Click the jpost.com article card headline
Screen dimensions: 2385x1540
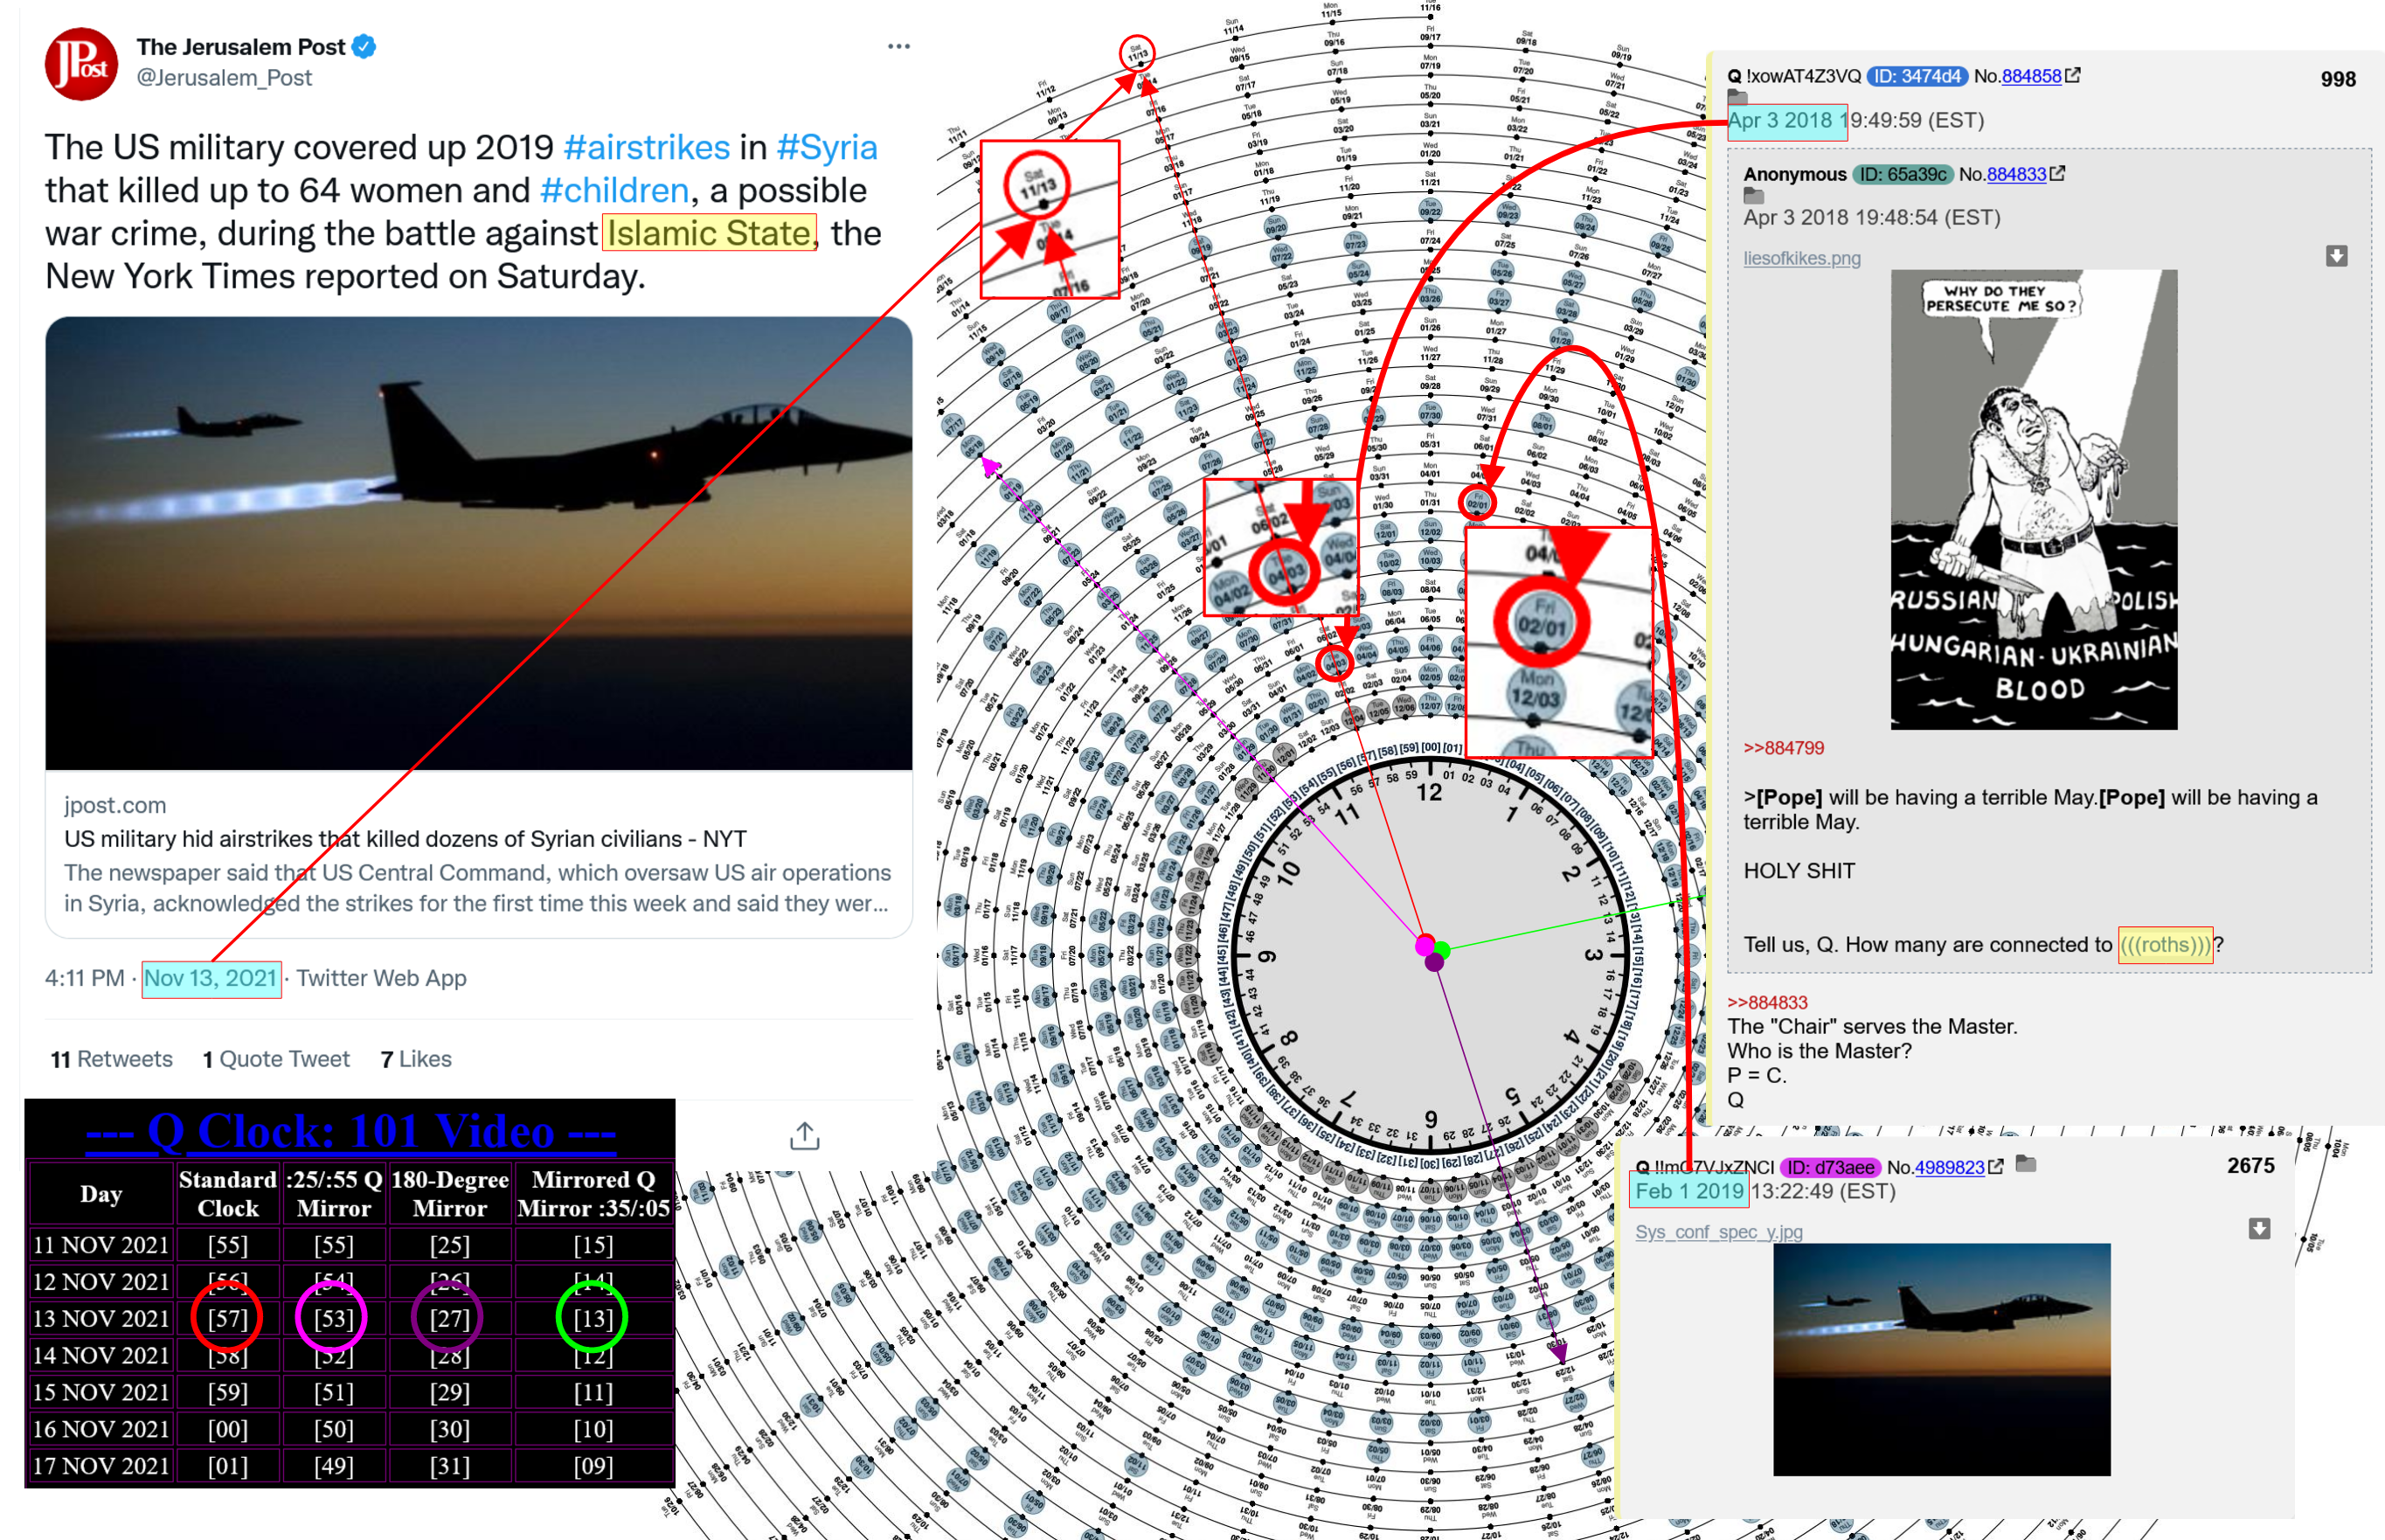pos(405,839)
